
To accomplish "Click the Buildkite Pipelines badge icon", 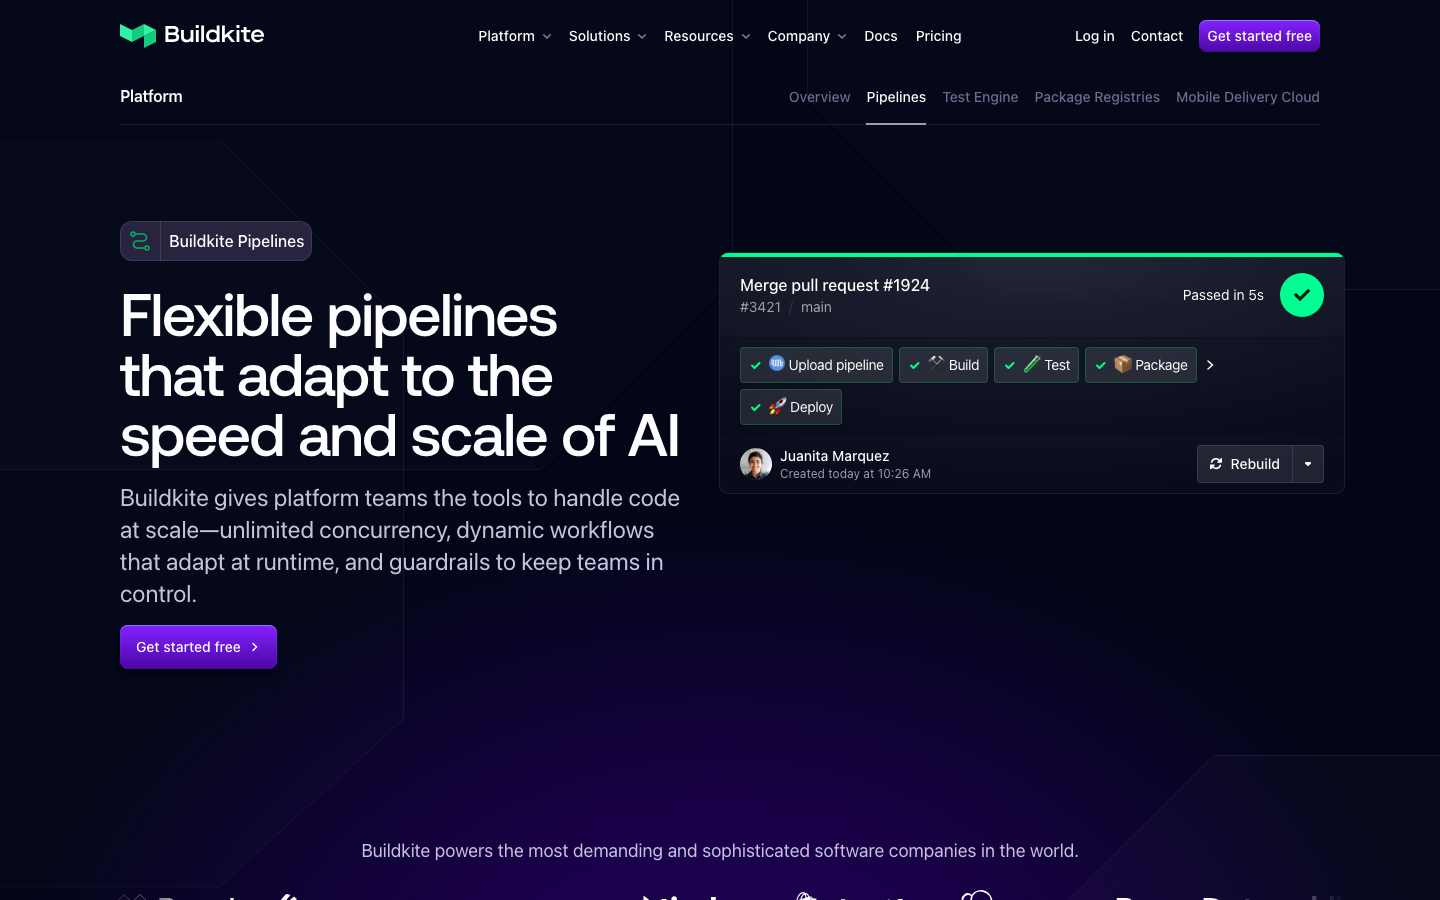I will point(140,241).
